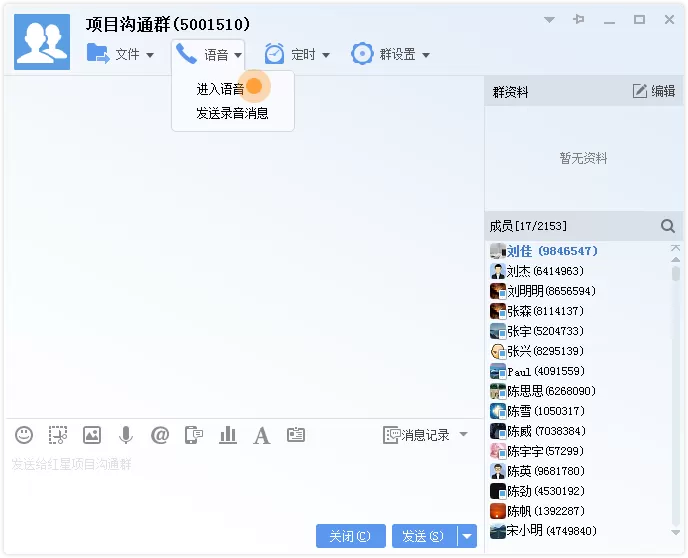Expand the 消息记录 dropdown arrow

point(463,434)
